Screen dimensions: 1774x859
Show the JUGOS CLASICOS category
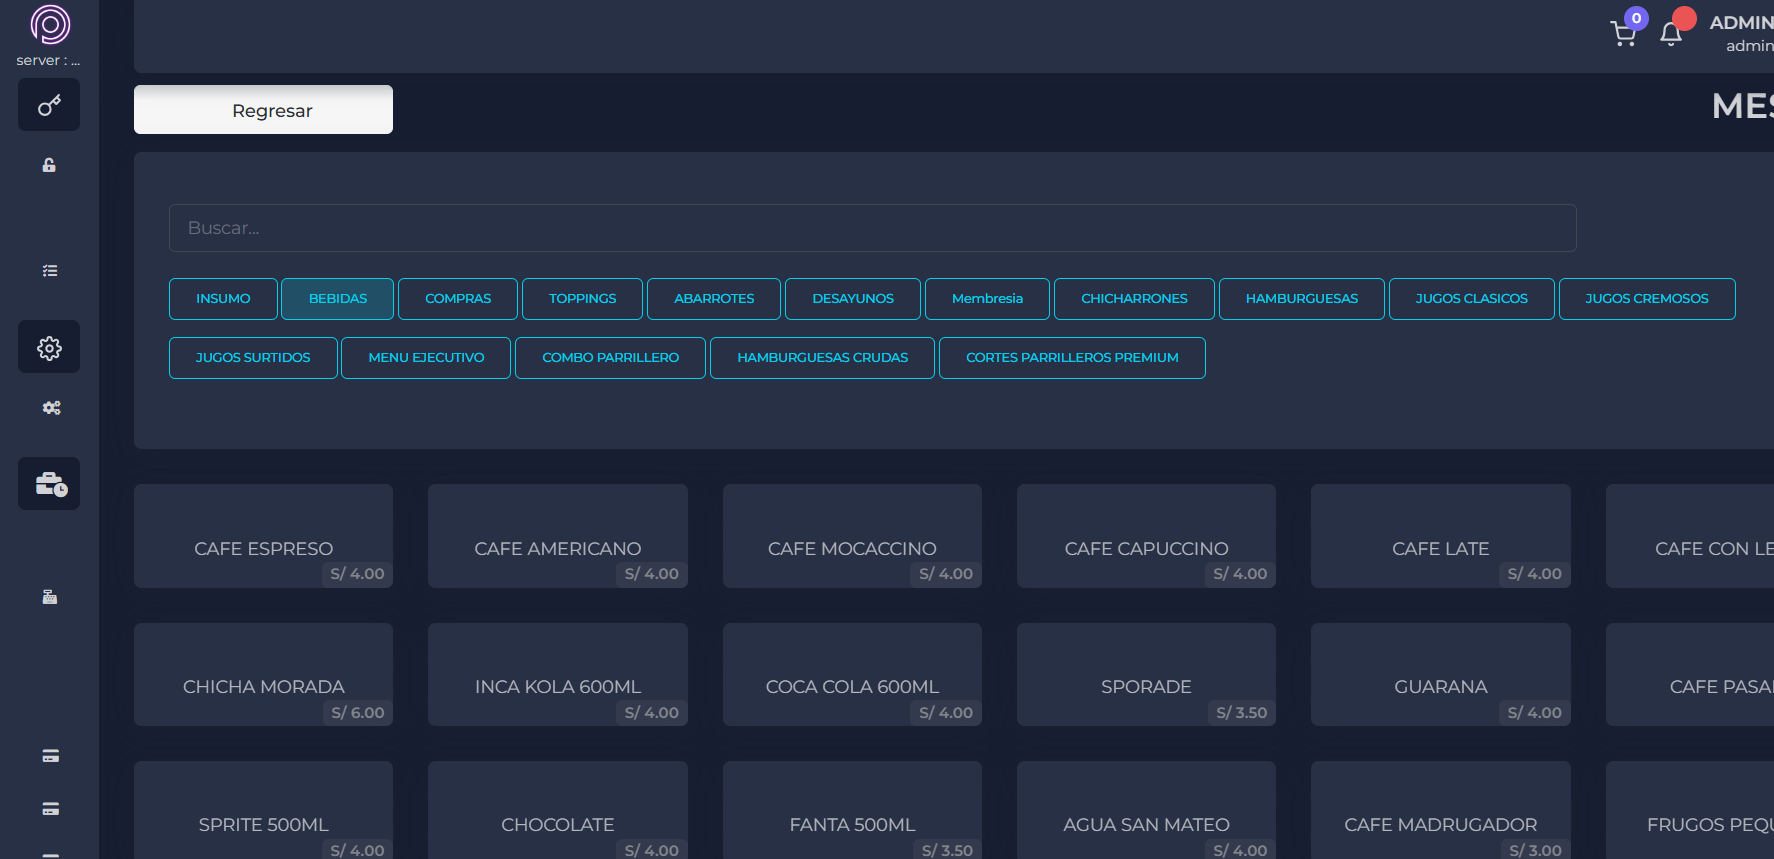tap(1472, 299)
